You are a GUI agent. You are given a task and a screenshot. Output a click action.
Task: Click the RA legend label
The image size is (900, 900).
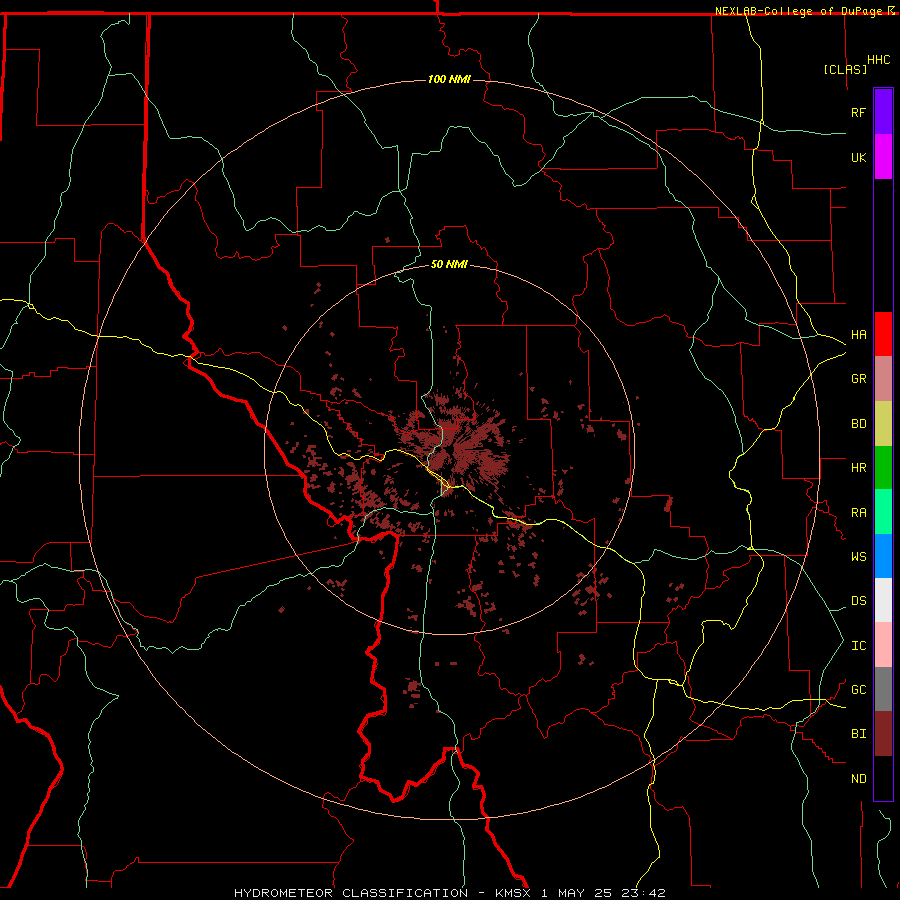point(858,513)
